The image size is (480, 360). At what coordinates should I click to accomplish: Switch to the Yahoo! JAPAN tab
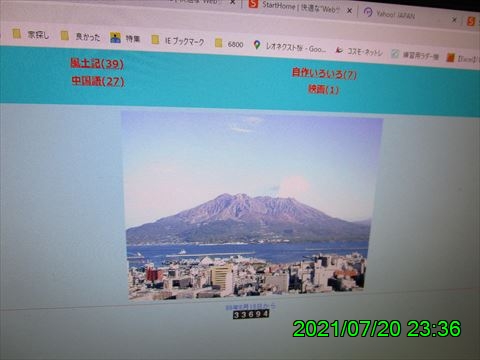pyautogui.click(x=389, y=14)
